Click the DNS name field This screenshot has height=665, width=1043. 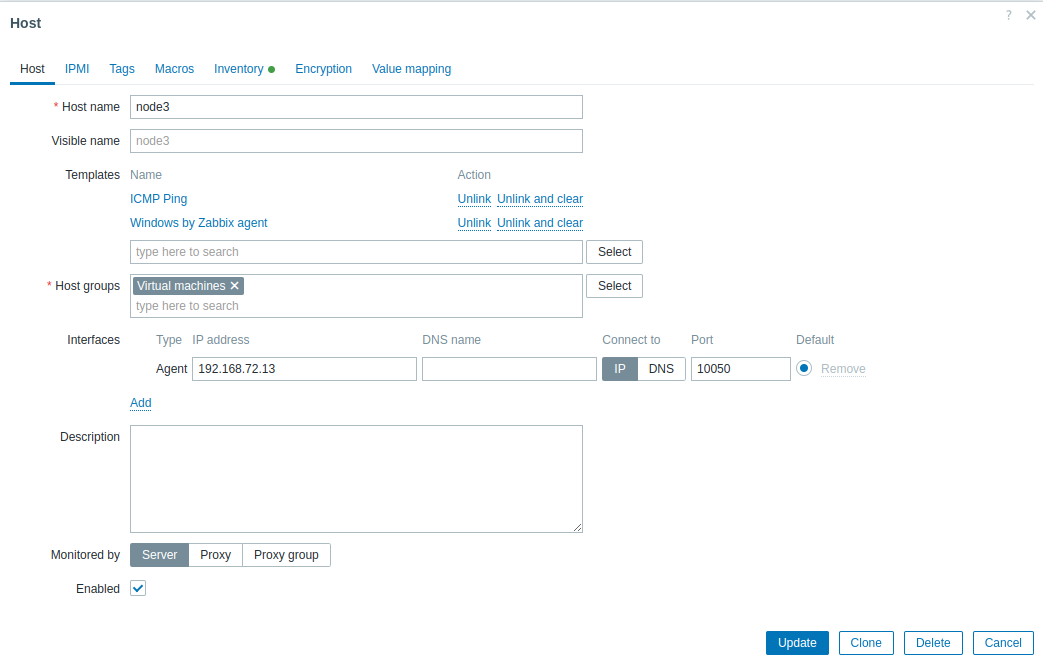click(x=510, y=369)
